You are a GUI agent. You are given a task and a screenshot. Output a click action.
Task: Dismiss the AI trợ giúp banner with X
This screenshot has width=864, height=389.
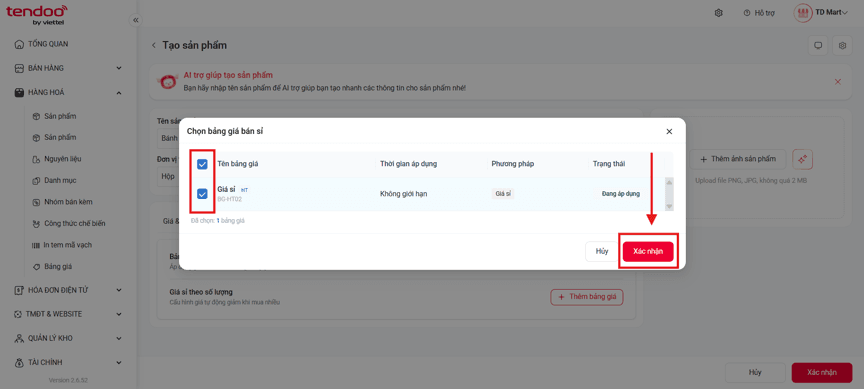[838, 82]
